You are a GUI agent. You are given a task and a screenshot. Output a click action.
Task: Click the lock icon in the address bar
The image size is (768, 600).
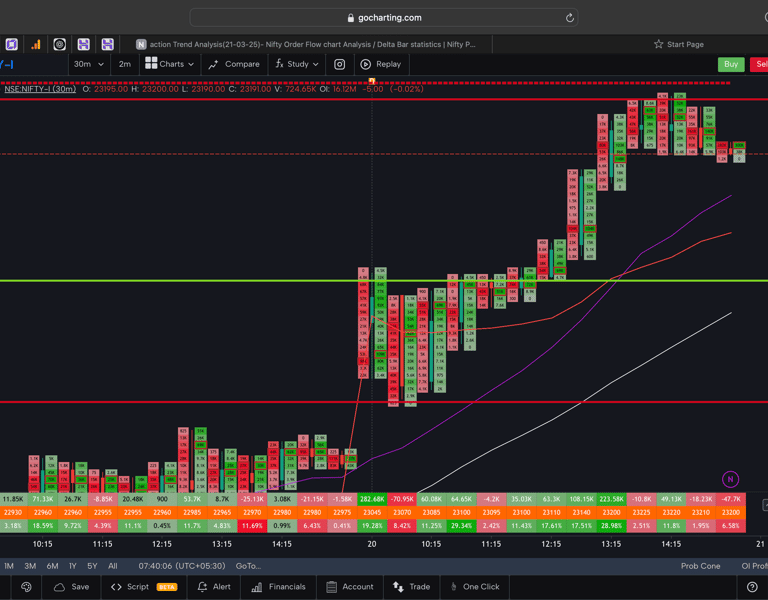pyautogui.click(x=350, y=18)
